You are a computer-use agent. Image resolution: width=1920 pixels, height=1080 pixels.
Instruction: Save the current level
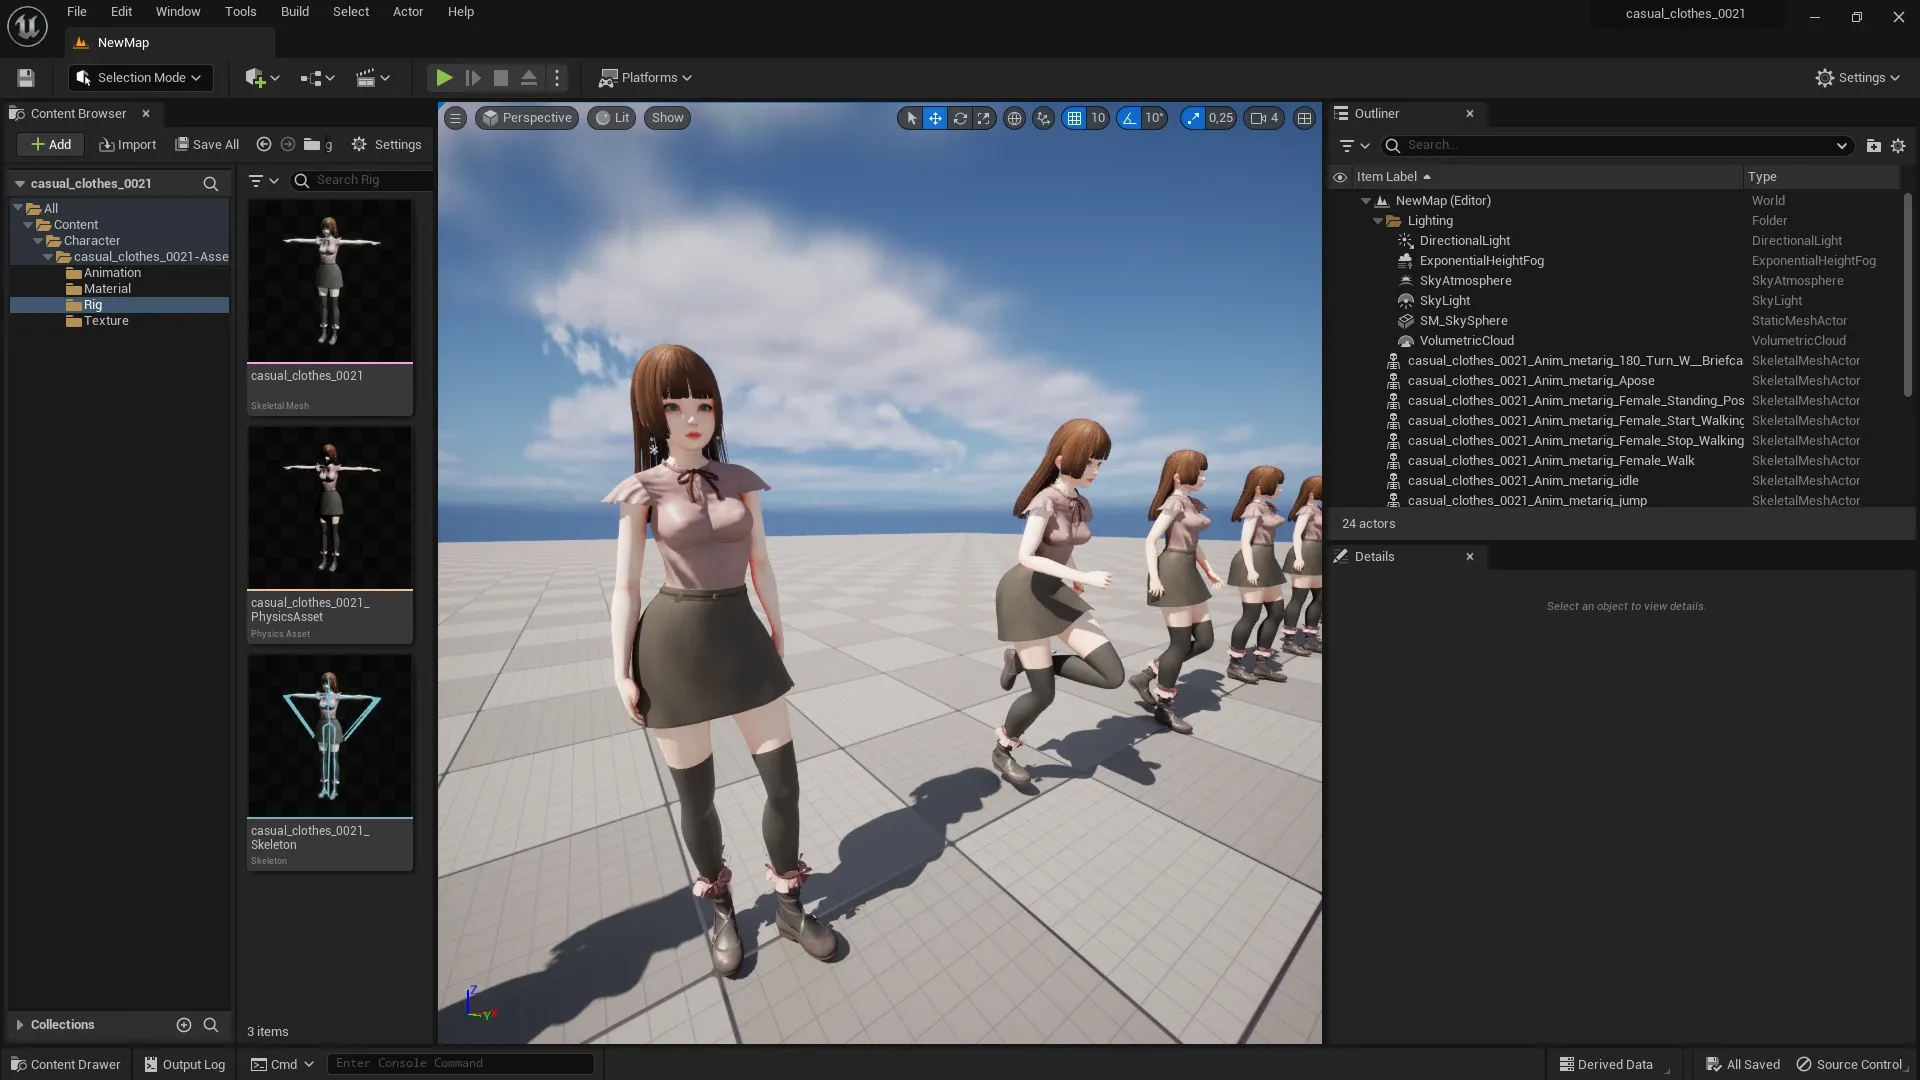tap(25, 78)
